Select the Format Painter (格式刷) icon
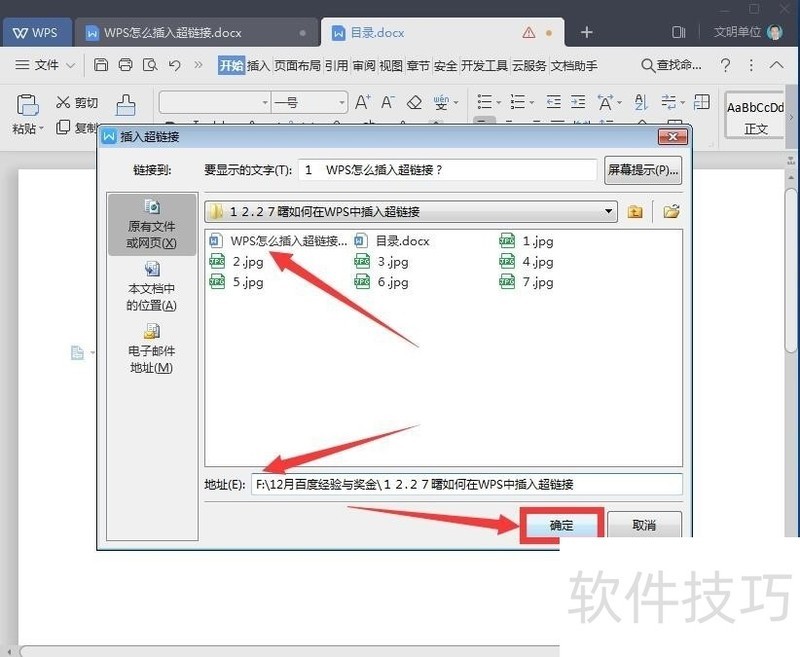The height and width of the screenshot is (657, 800). (125, 103)
